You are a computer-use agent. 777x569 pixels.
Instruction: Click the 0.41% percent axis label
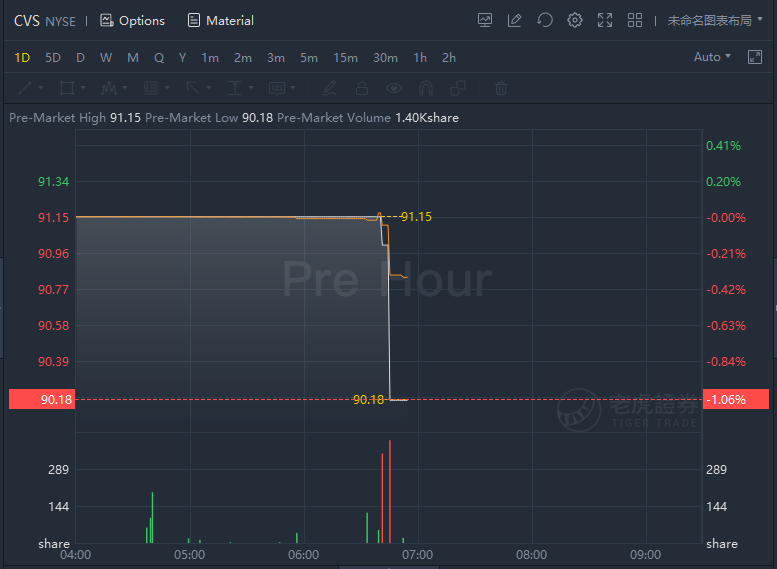click(x=723, y=145)
